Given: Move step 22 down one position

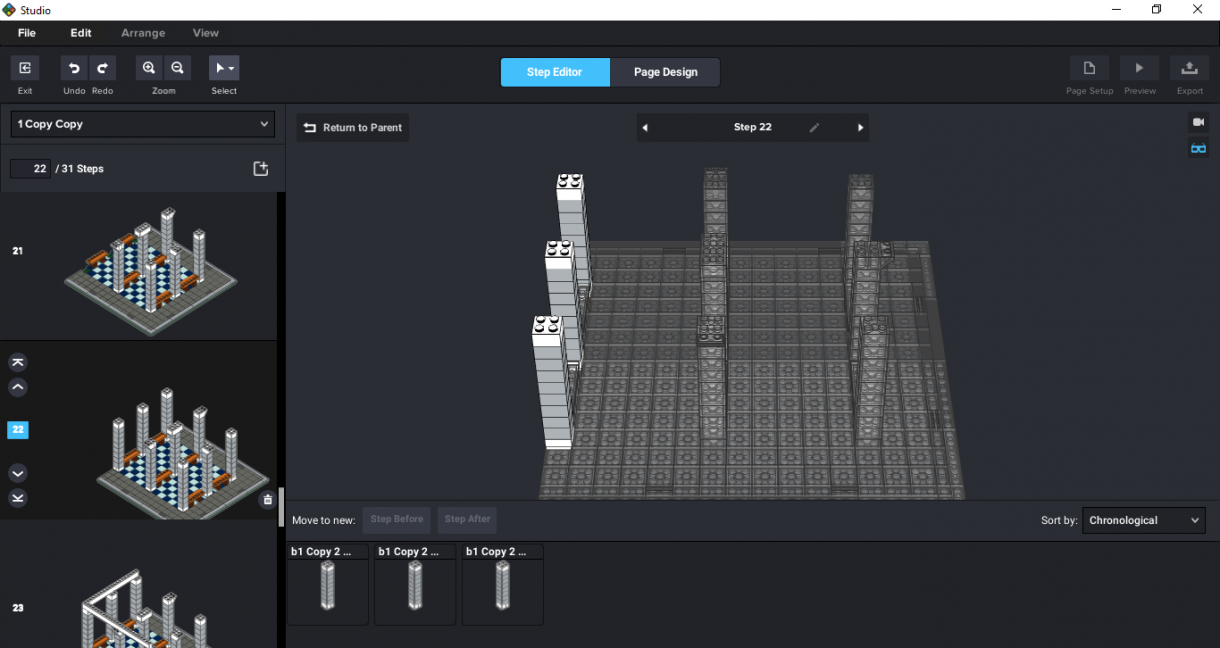Looking at the screenshot, I should (x=18, y=473).
